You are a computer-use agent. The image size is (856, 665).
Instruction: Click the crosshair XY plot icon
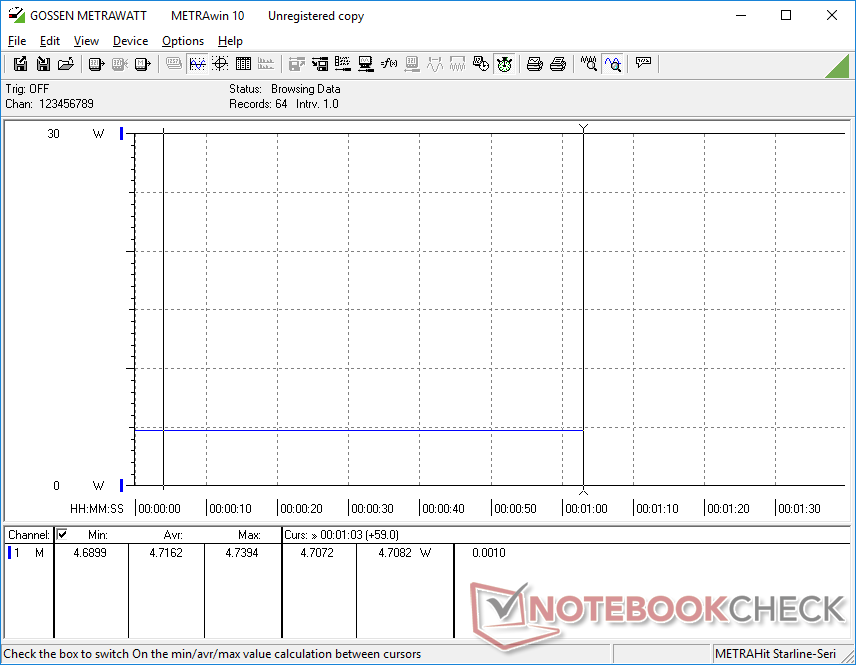(220, 64)
